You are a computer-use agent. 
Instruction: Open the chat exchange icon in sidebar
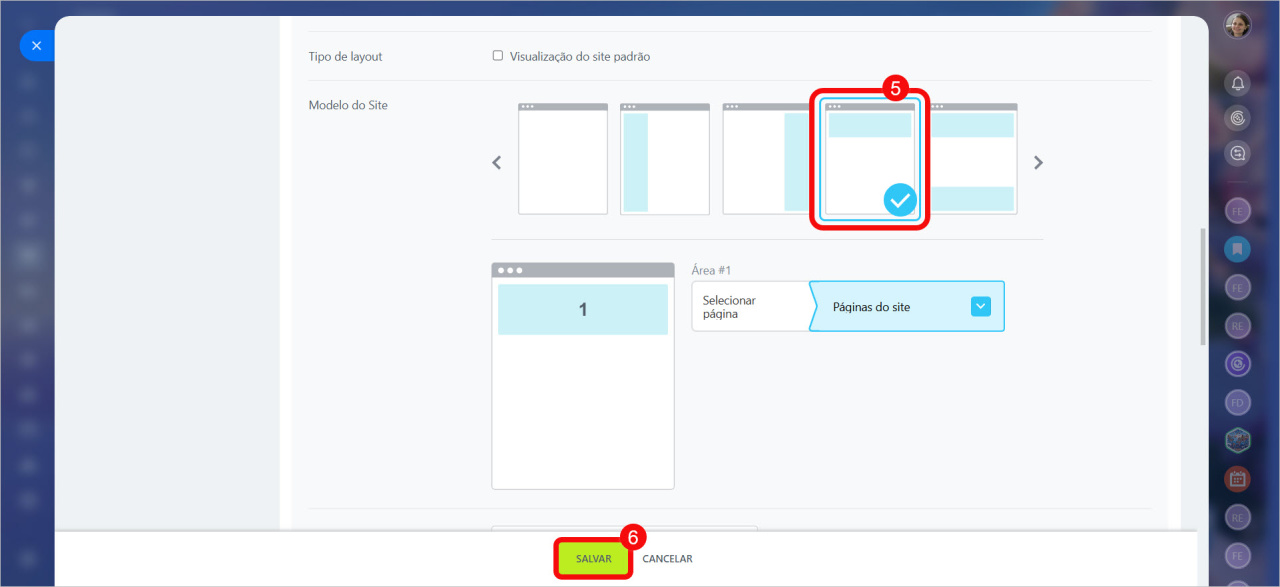point(1238,153)
